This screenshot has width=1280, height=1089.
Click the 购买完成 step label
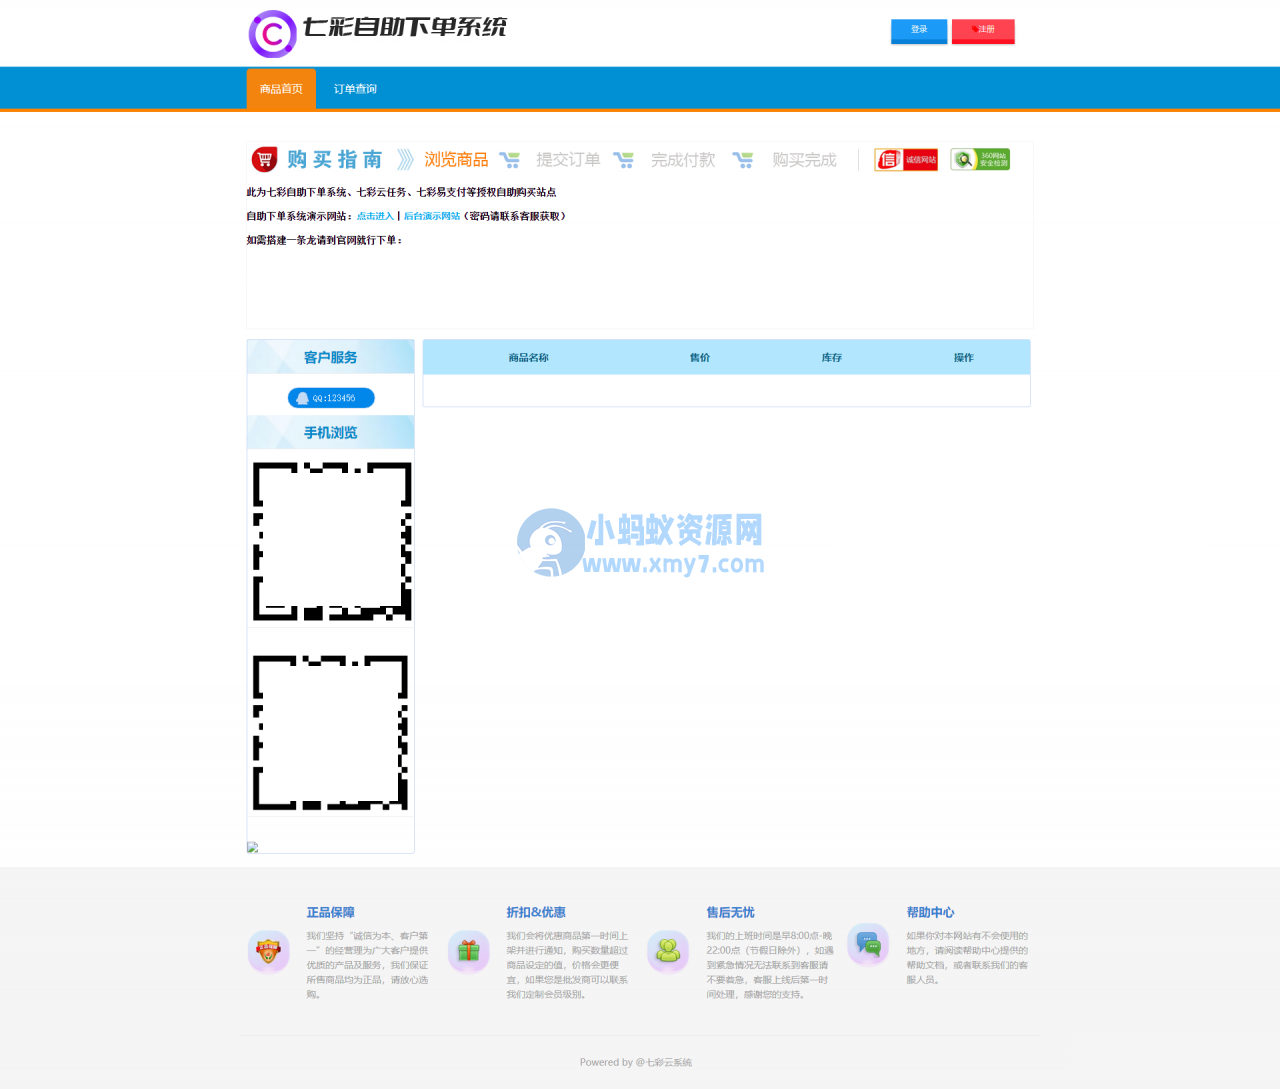point(804,160)
